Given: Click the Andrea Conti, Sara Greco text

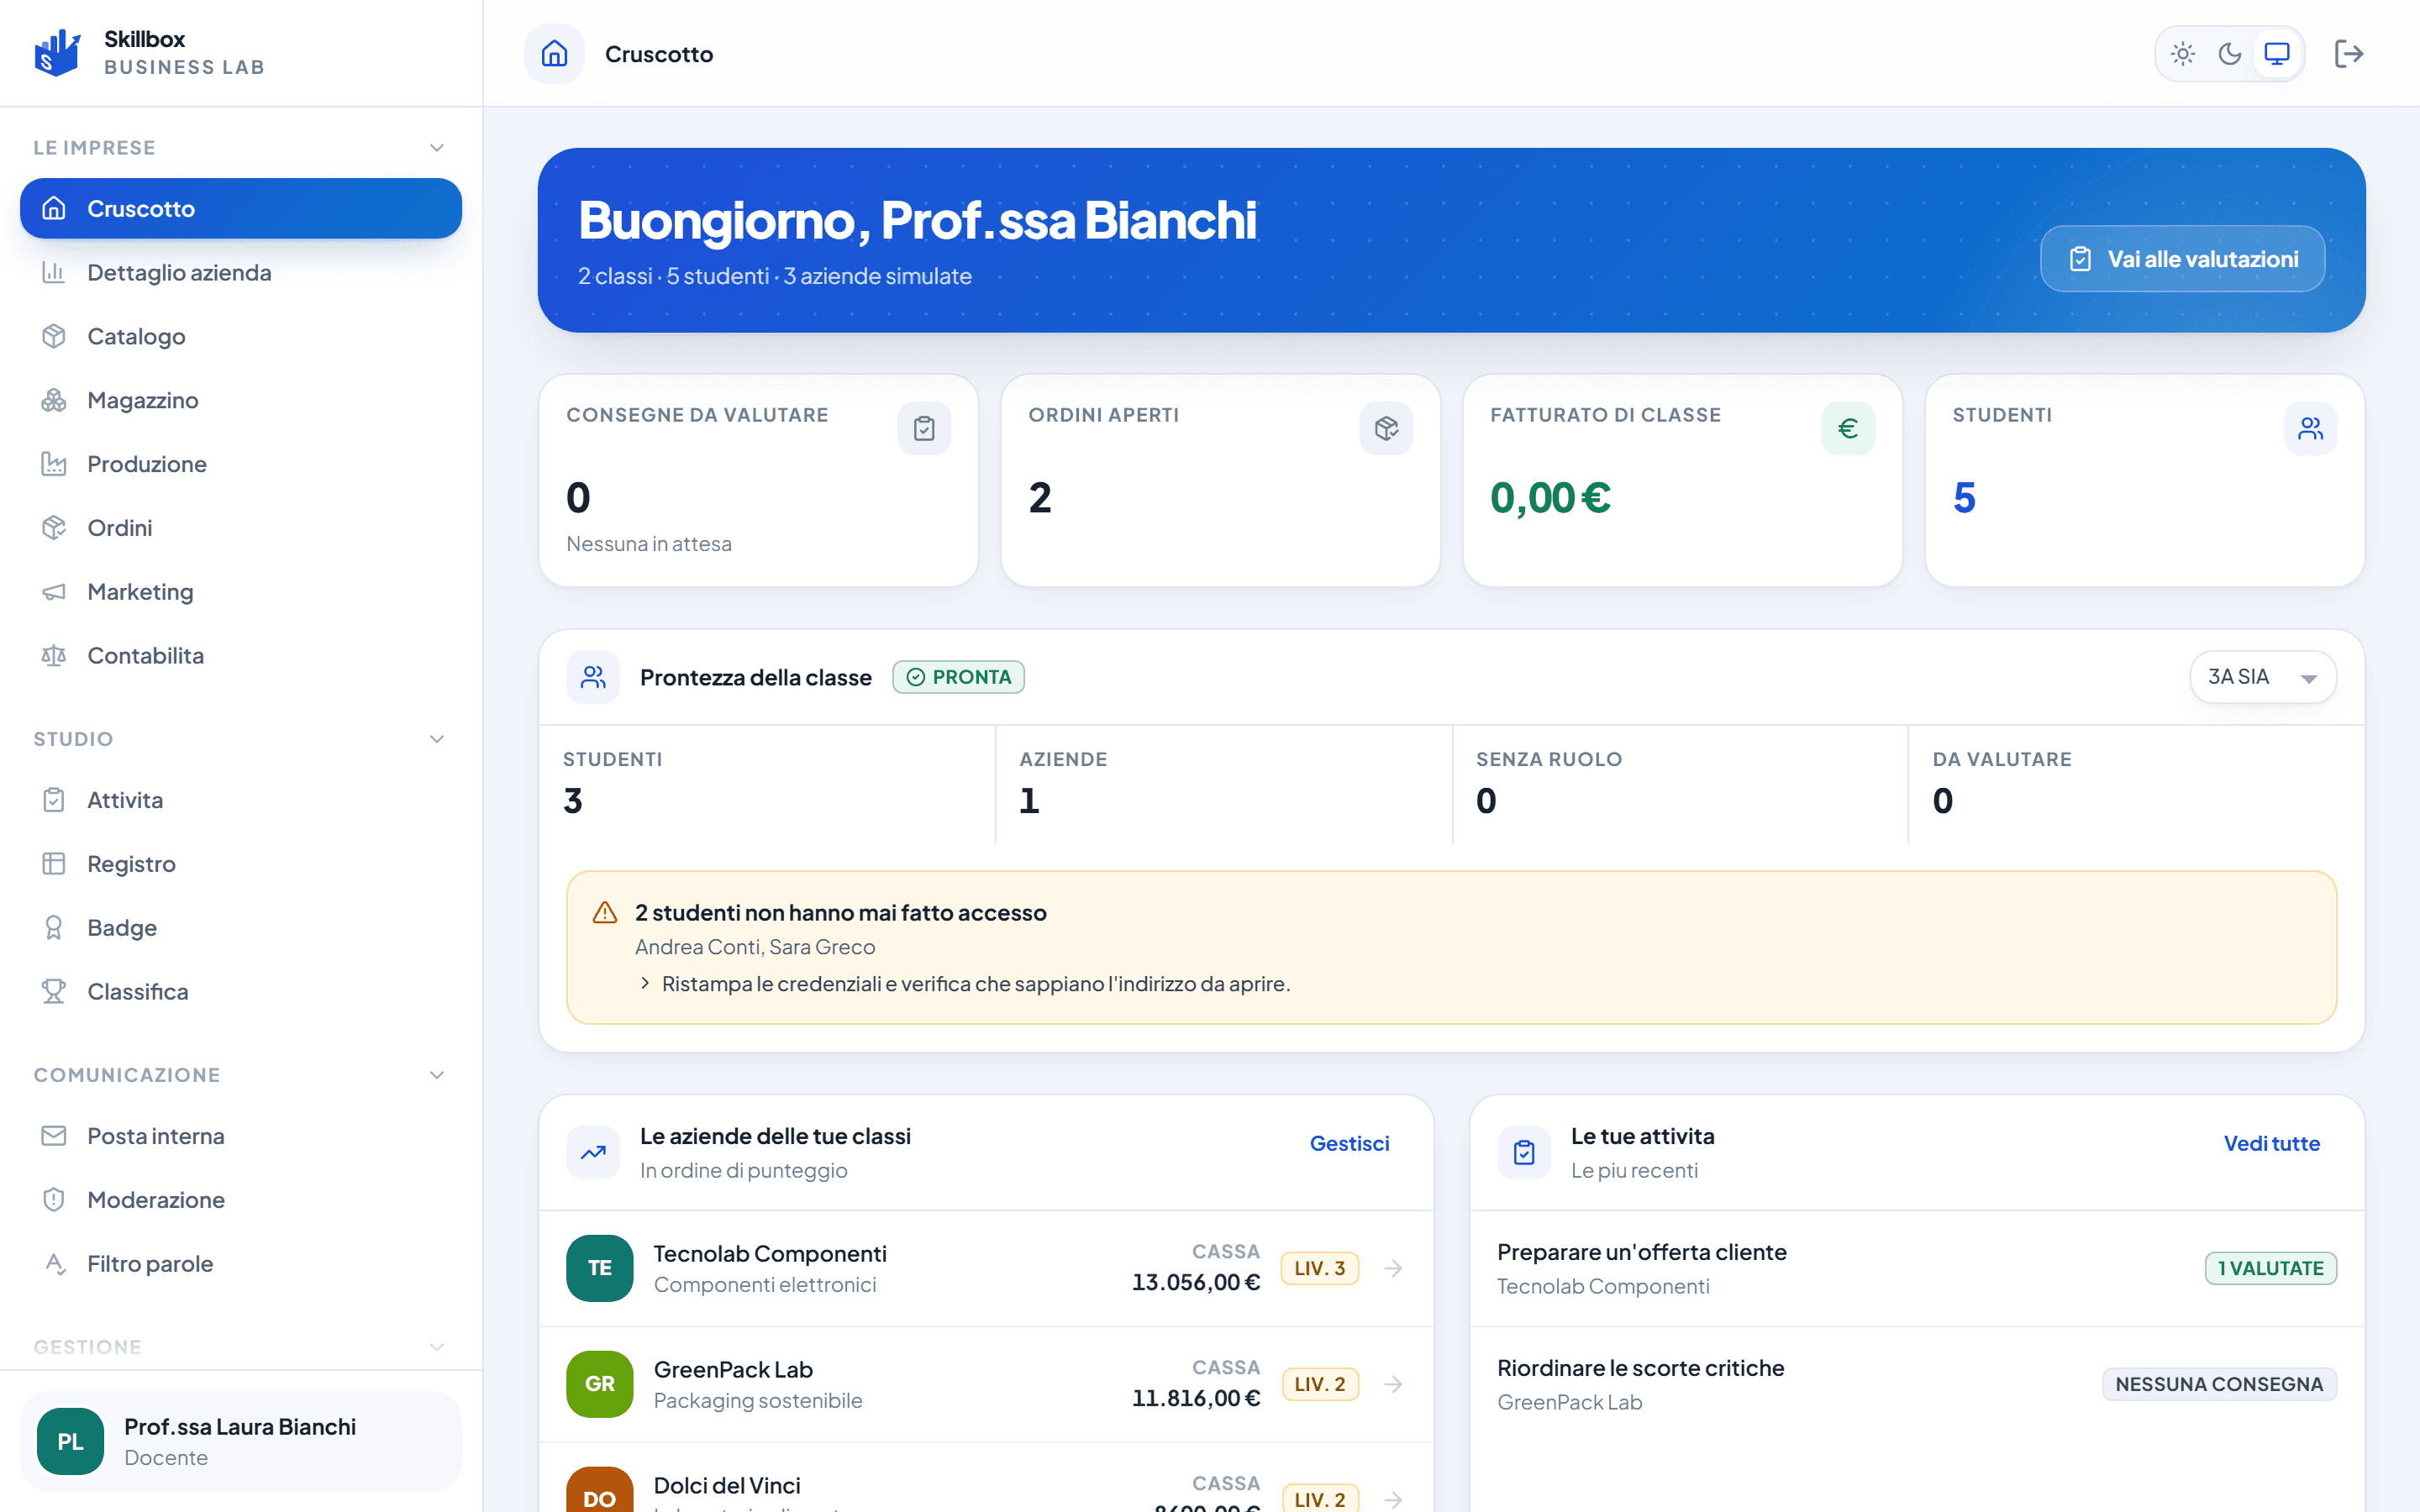Looking at the screenshot, I should point(755,947).
